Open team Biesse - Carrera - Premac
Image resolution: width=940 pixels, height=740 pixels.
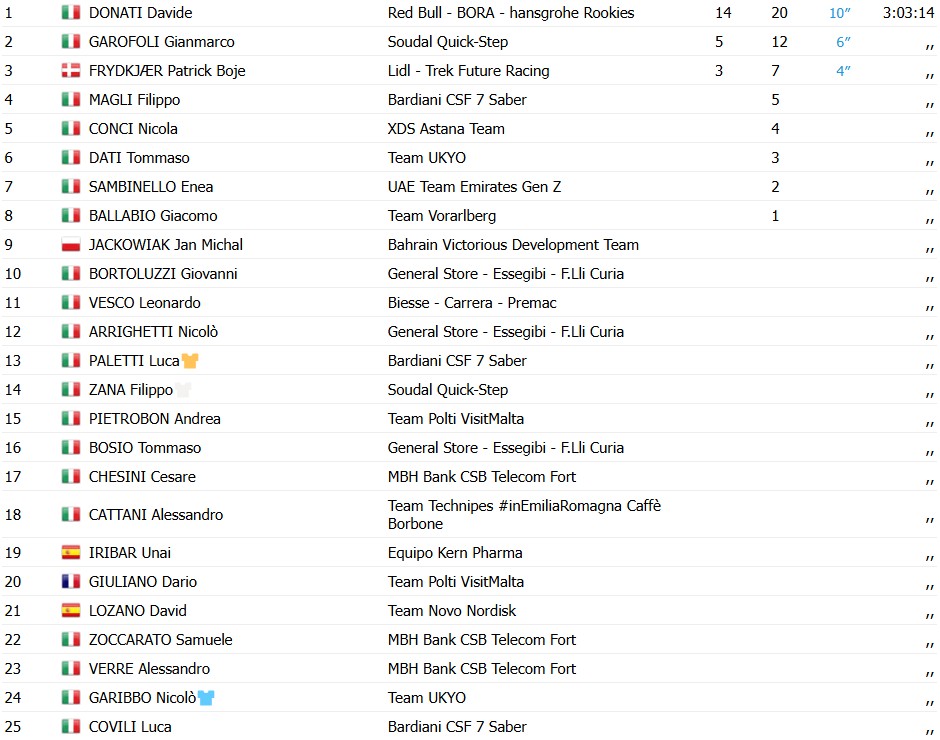click(472, 302)
